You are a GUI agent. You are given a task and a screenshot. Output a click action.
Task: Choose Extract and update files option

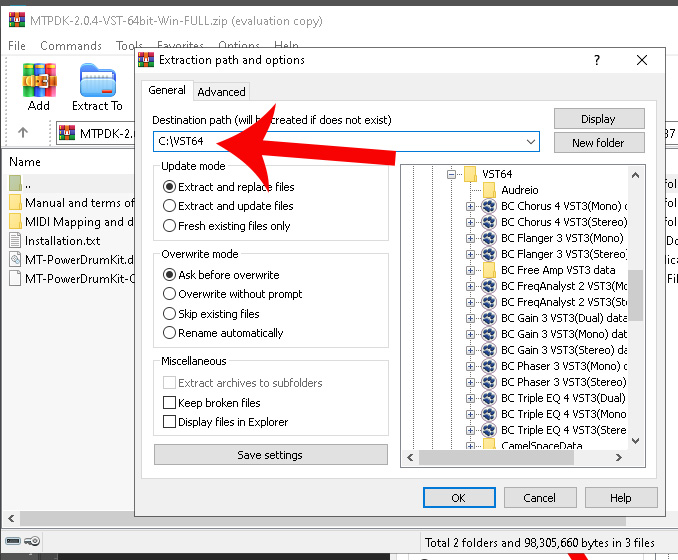tap(170, 206)
